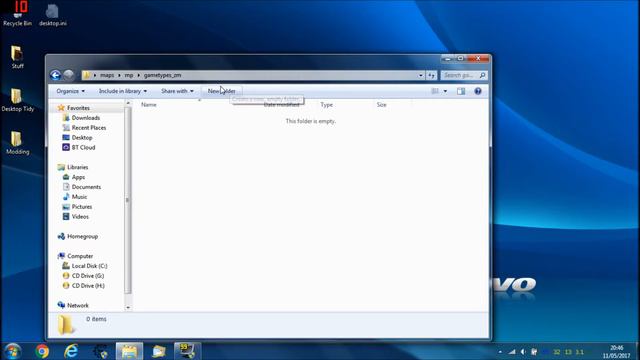Click the gametypes_zm breadcrumb segment
The width and height of the screenshot is (640, 360).
click(x=162, y=75)
